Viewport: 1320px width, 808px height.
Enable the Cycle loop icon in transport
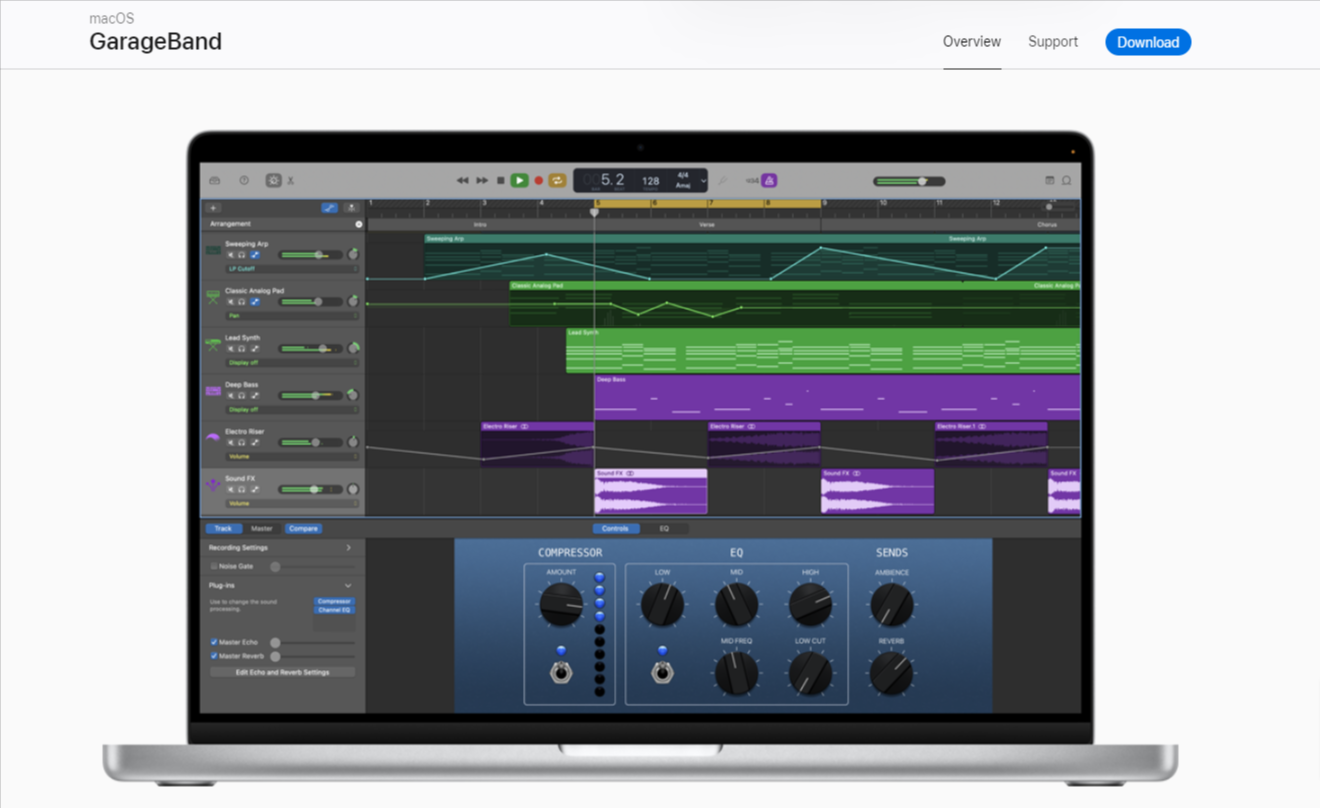pyautogui.click(x=557, y=180)
